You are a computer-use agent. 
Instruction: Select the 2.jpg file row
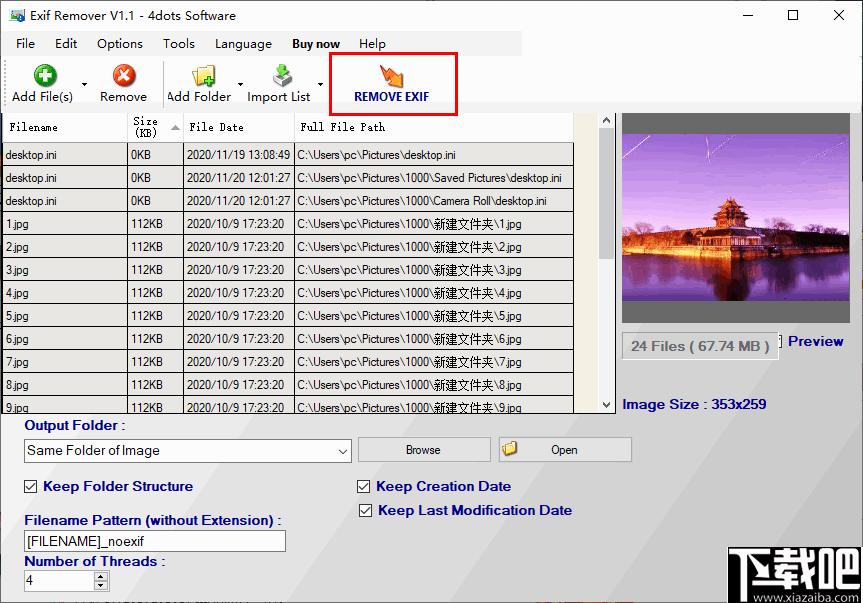pos(288,247)
